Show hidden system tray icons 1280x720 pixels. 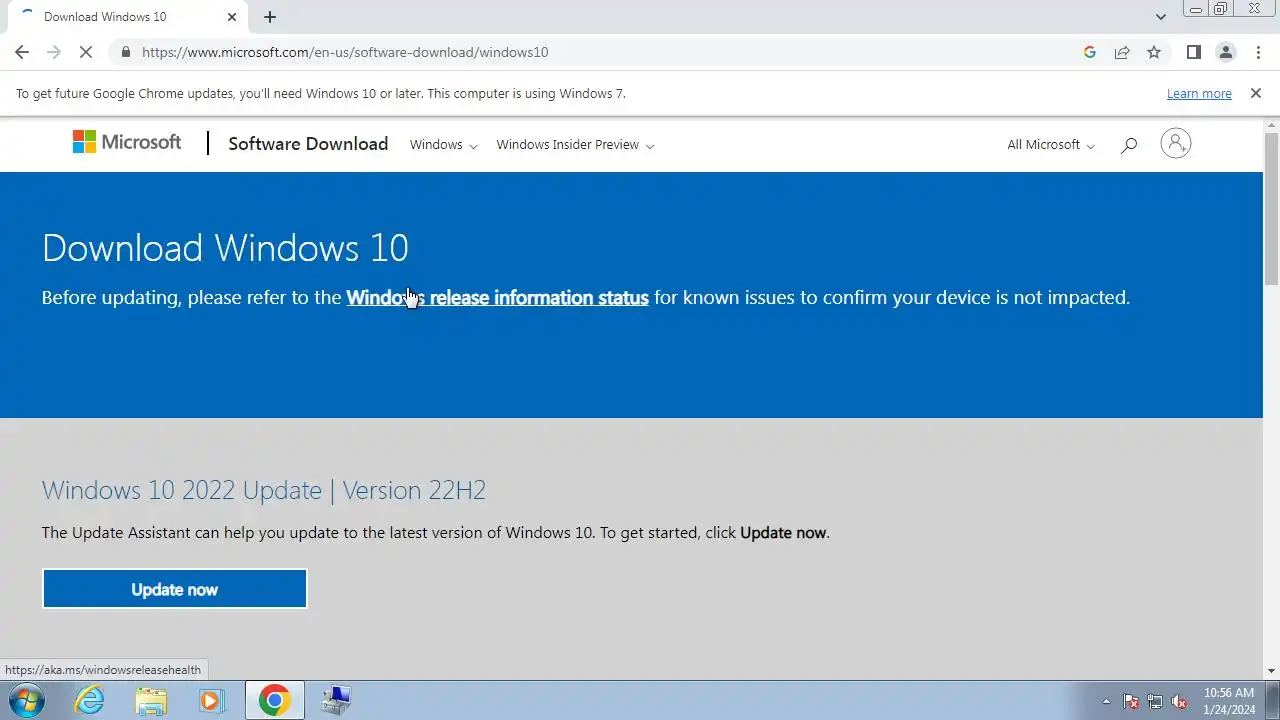click(1106, 701)
